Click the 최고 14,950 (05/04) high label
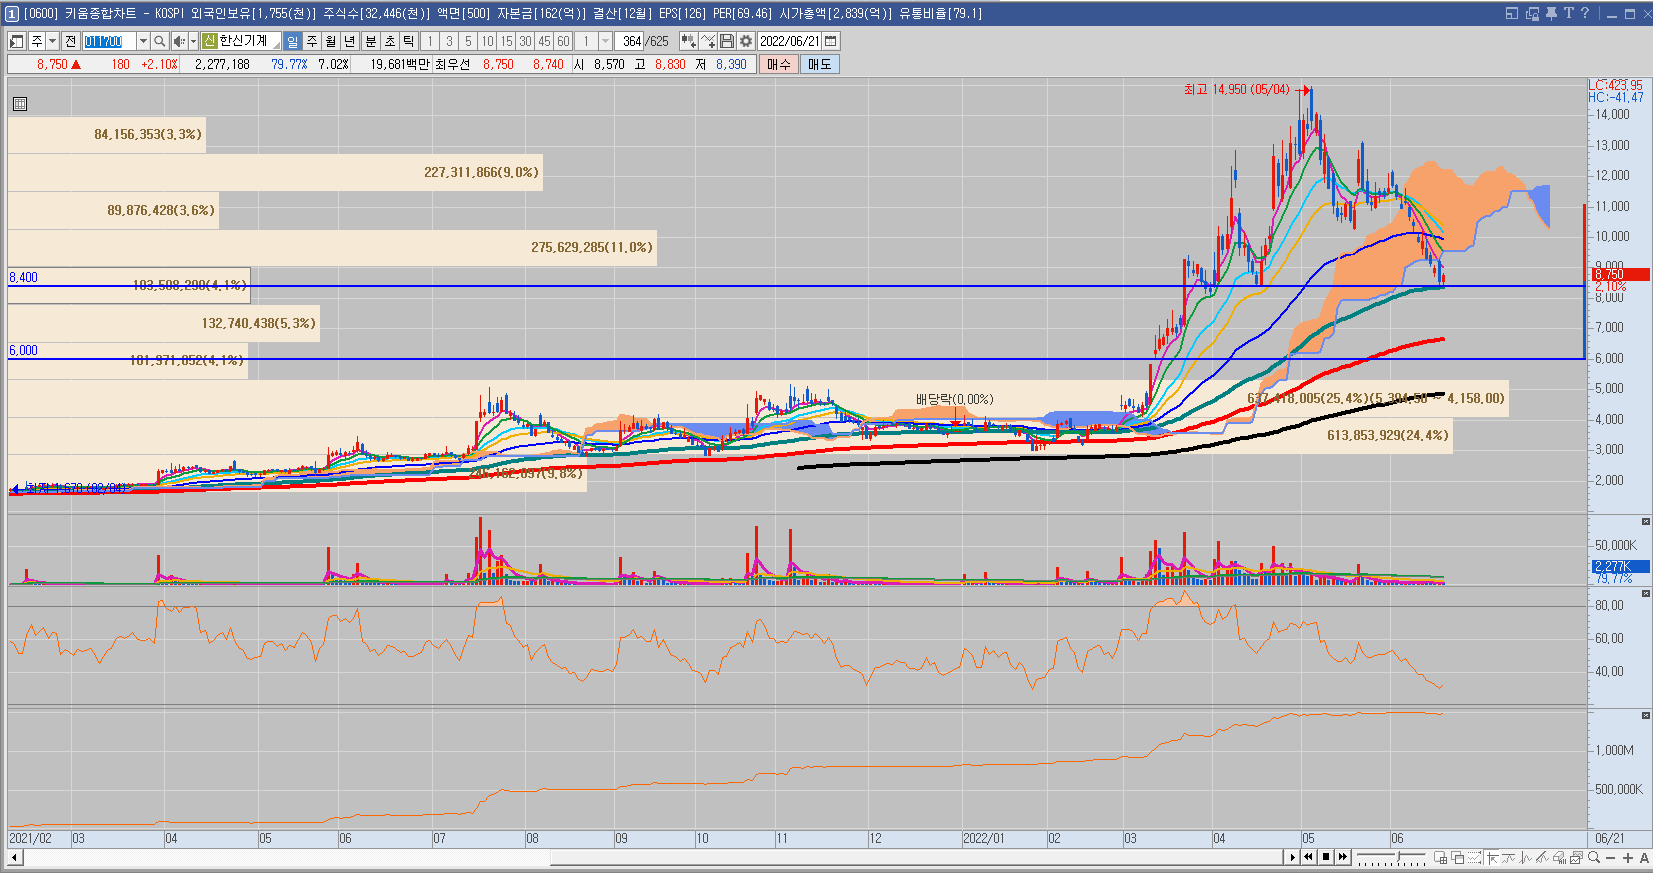The width and height of the screenshot is (1653, 873). coord(1237,89)
